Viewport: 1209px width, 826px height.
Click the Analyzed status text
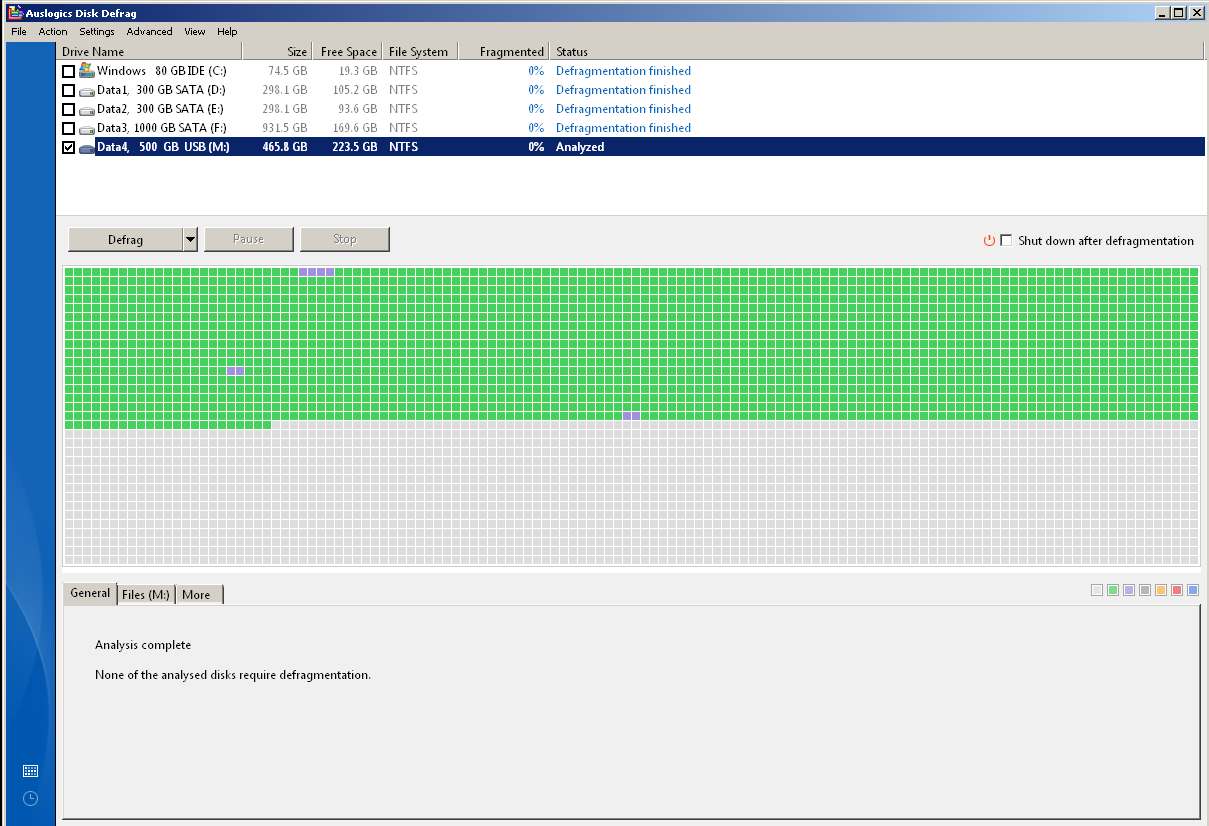[580, 147]
